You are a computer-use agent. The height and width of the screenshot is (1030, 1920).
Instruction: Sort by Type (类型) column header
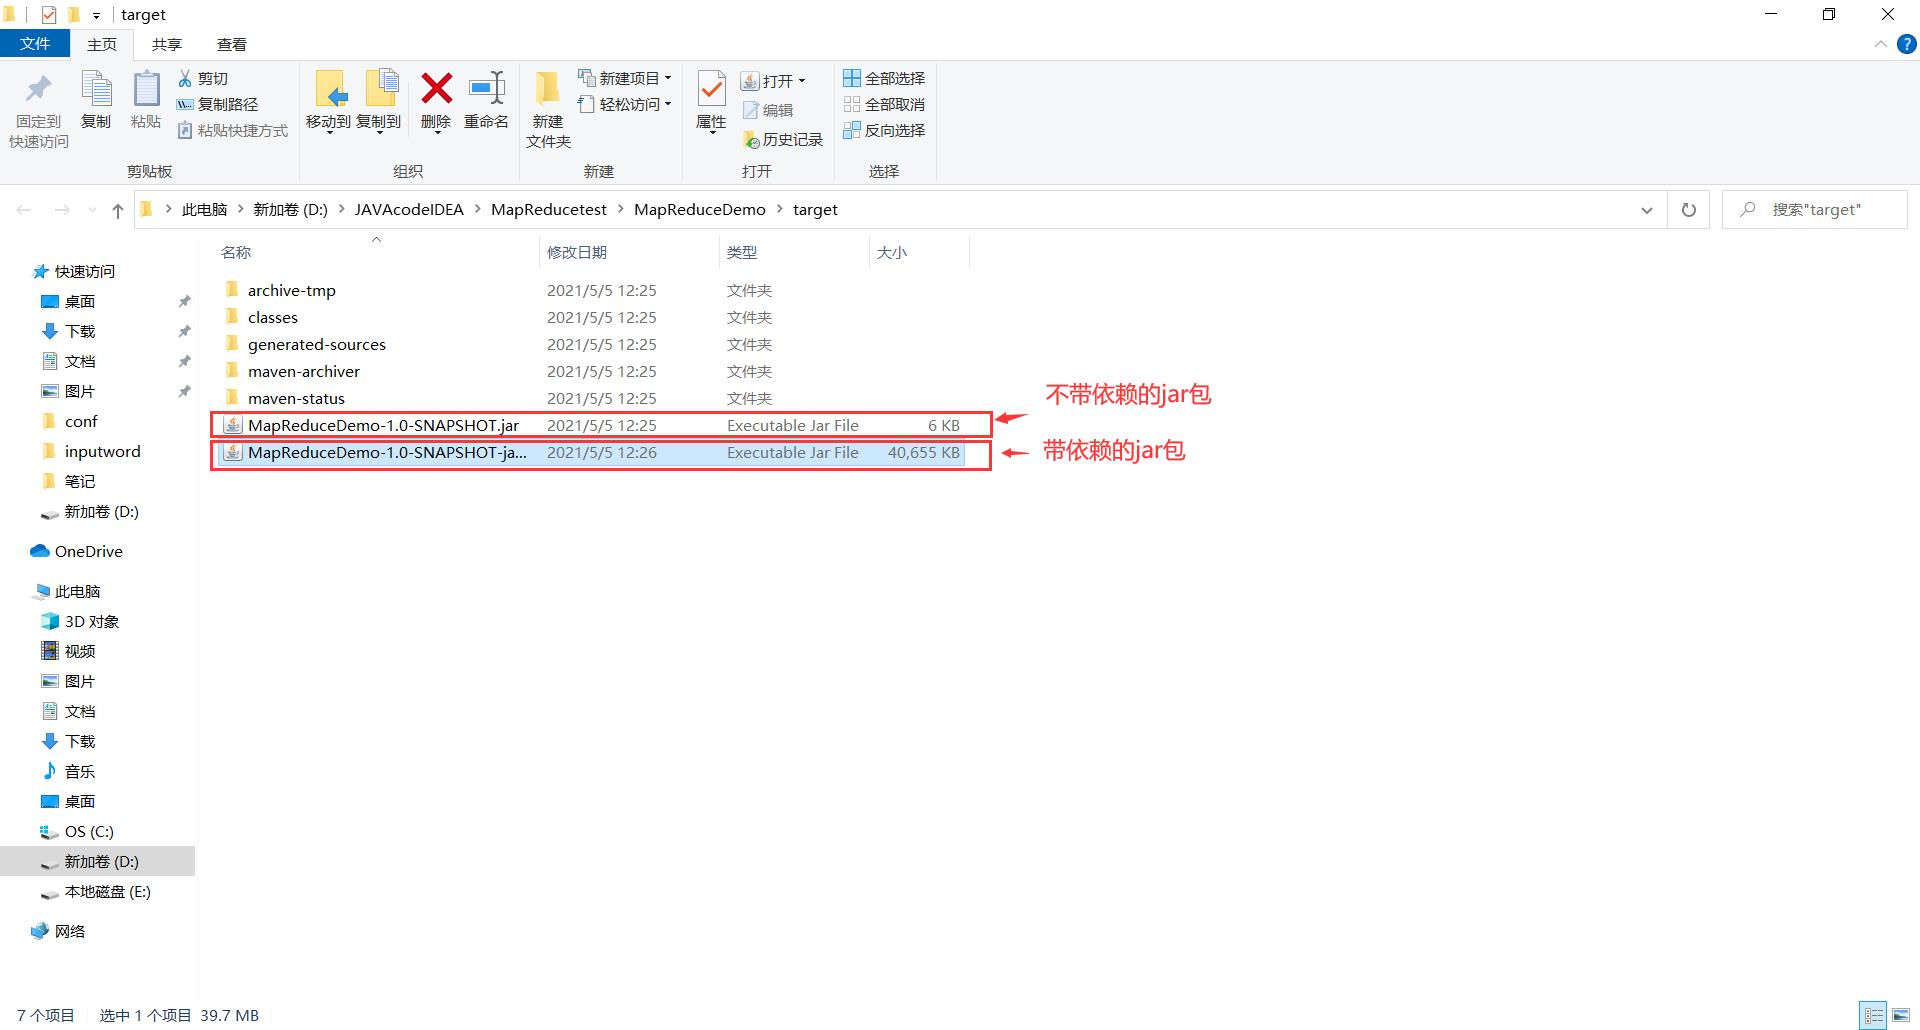[794, 252]
